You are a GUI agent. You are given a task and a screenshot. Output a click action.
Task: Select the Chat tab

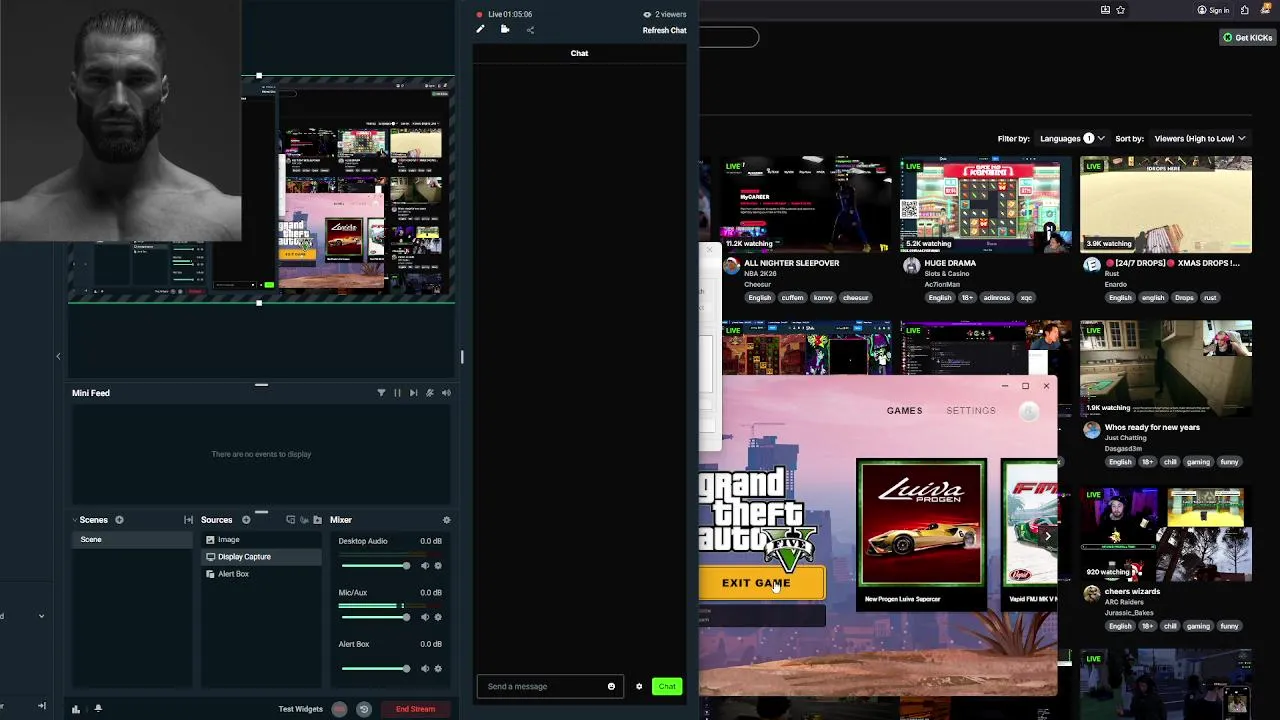[579, 53]
